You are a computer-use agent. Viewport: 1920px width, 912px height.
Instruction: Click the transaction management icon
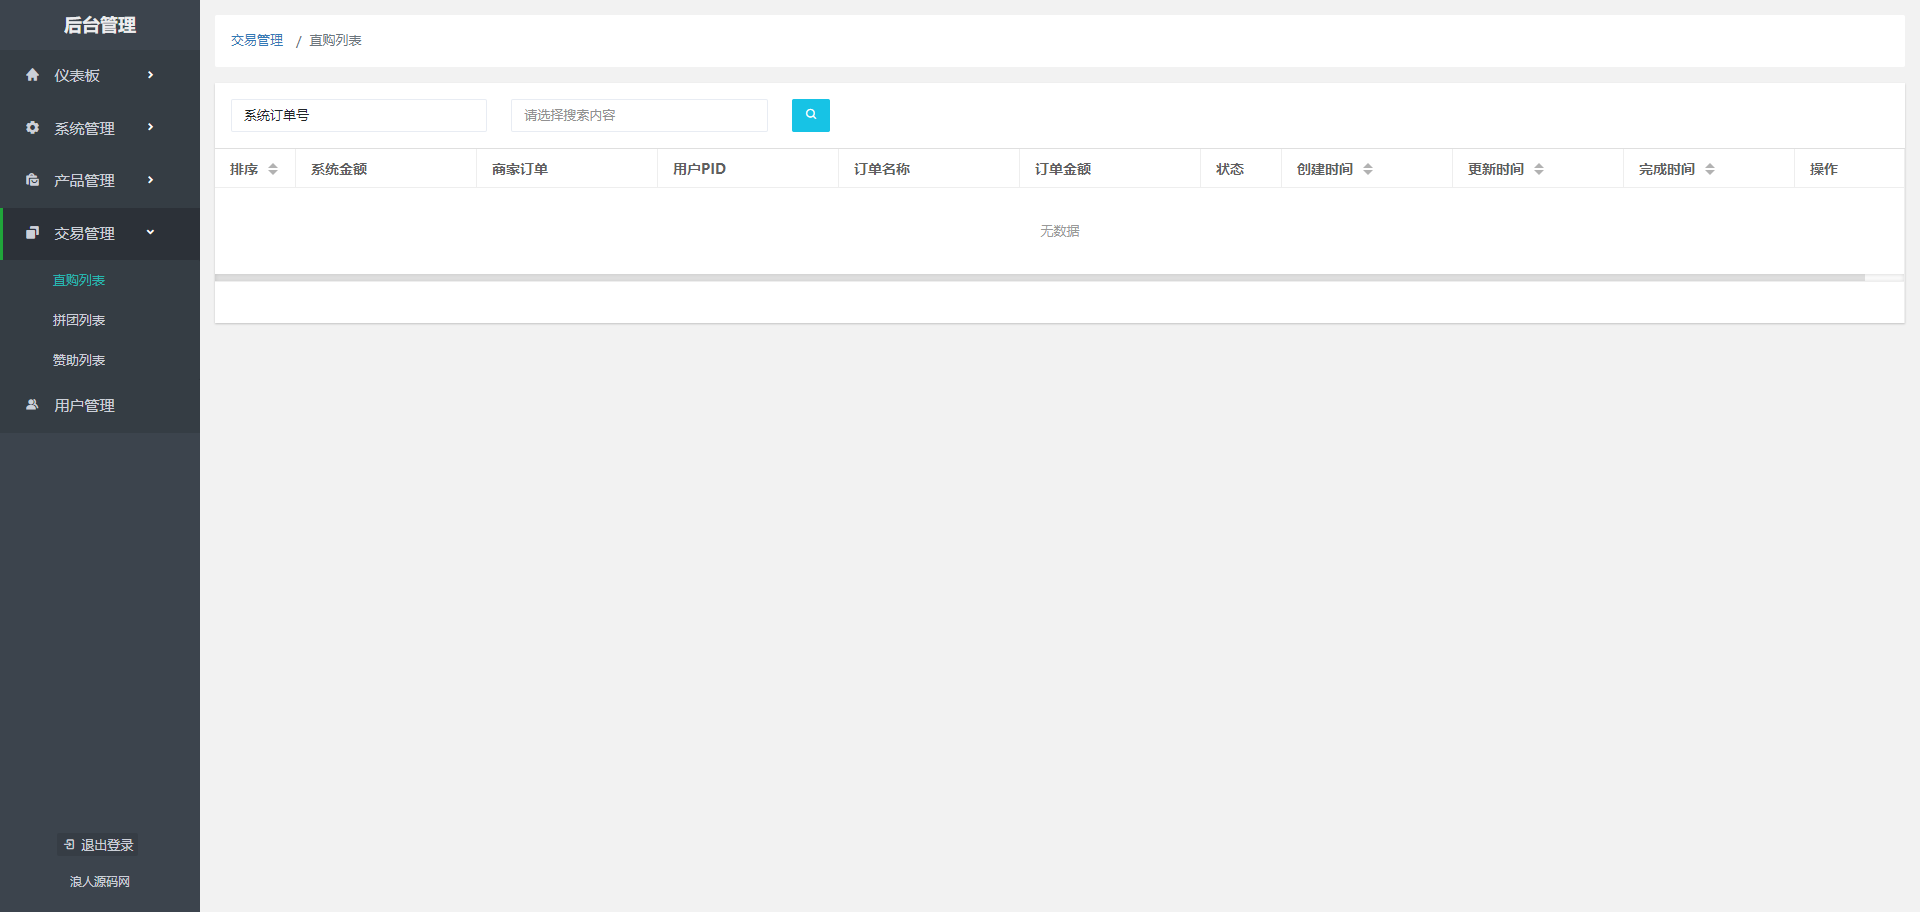click(x=33, y=233)
